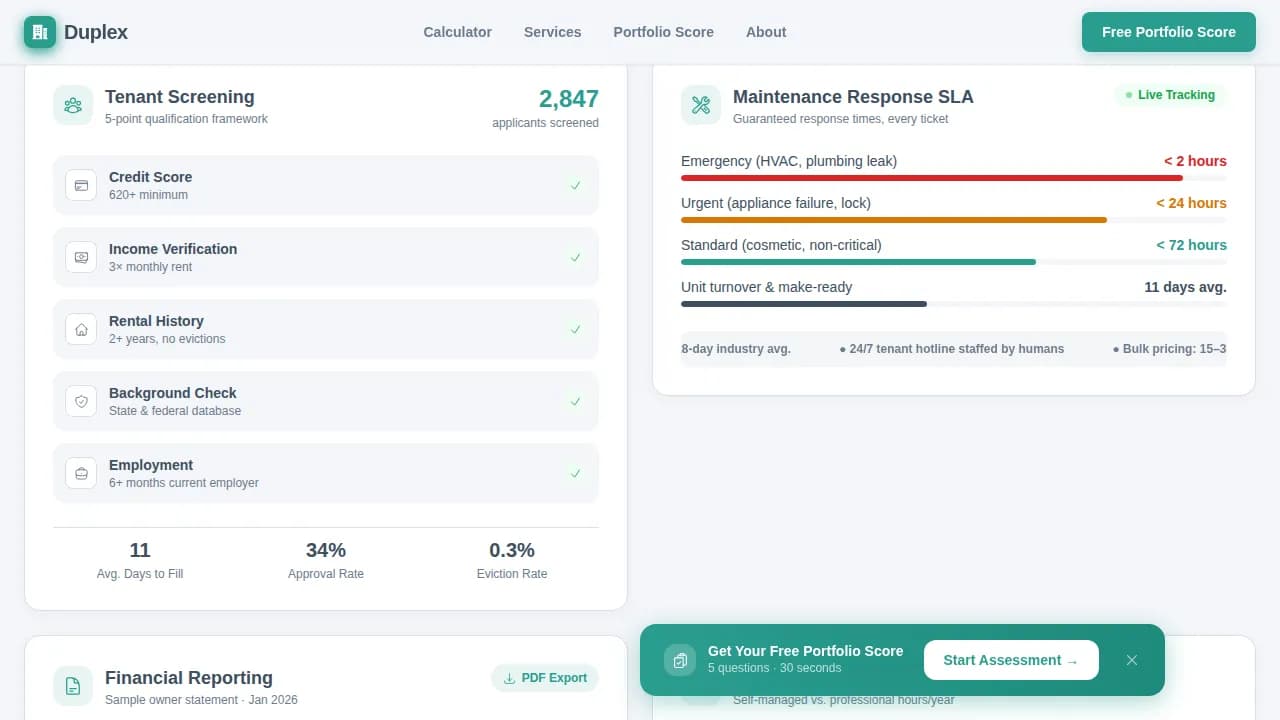
Task: Click the checkmark on Credit Score row
Action: pos(575,185)
